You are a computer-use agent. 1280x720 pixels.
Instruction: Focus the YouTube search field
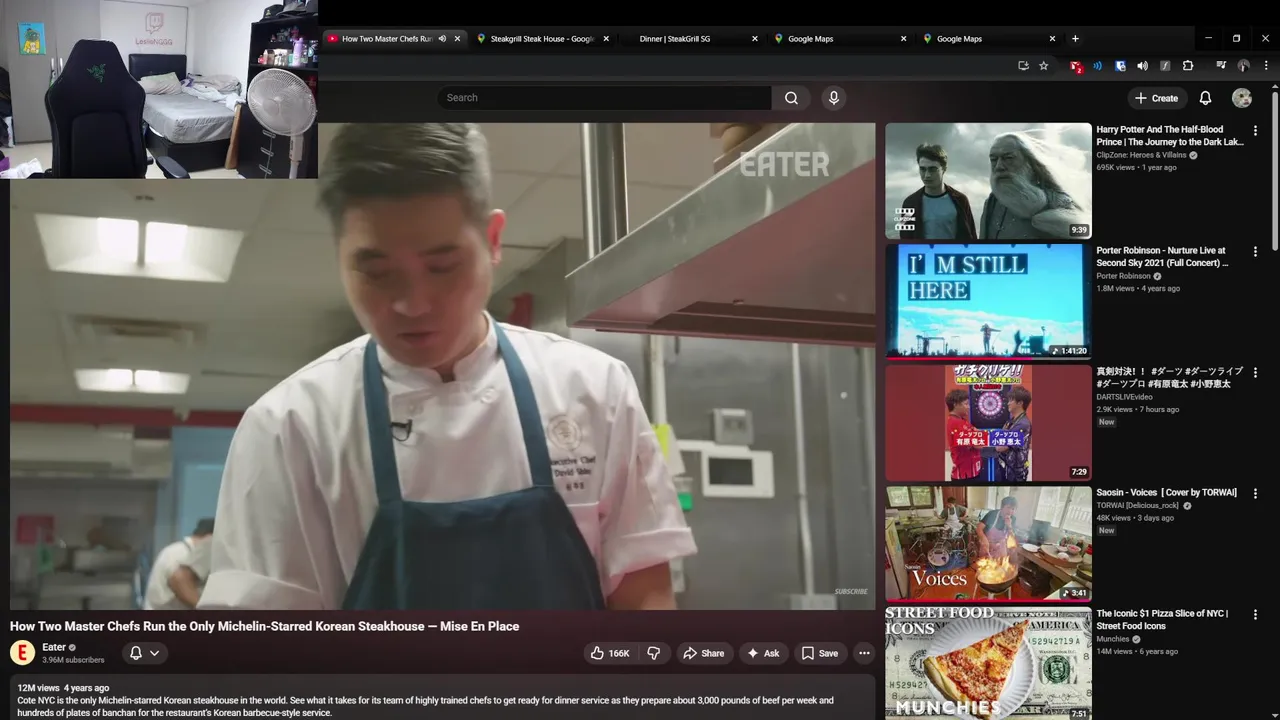click(604, 98)
